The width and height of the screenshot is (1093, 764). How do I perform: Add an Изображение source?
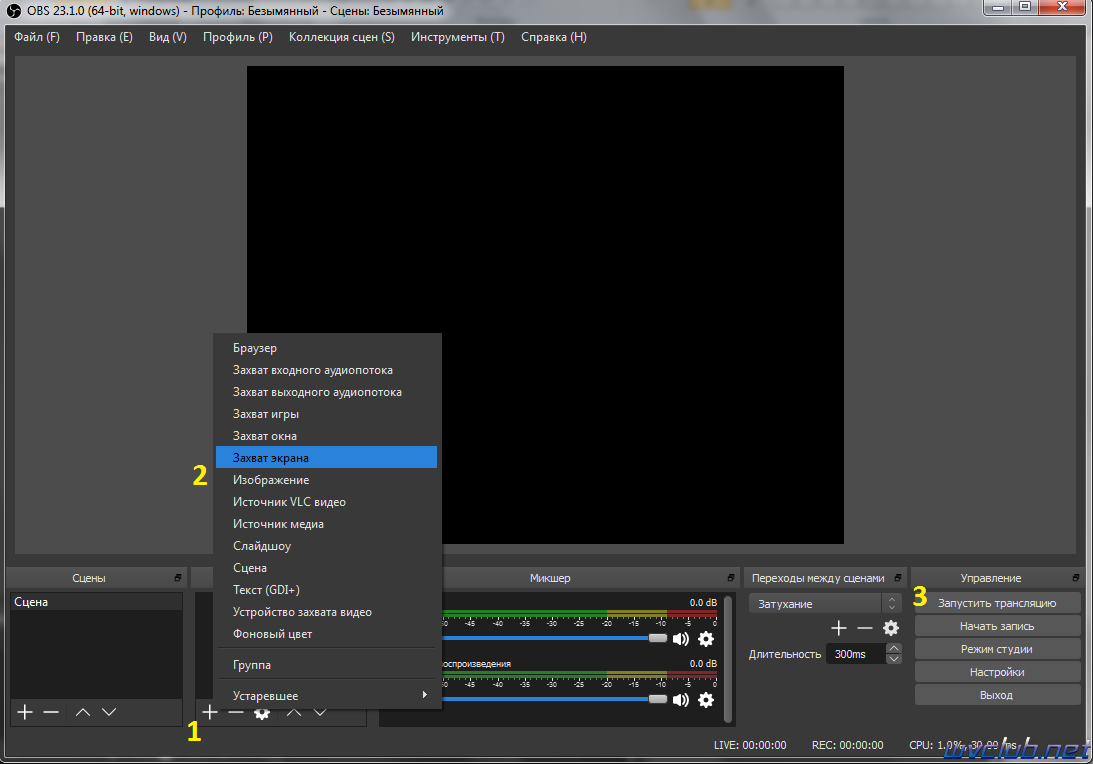pyautogui.click(x=326, y=480)
